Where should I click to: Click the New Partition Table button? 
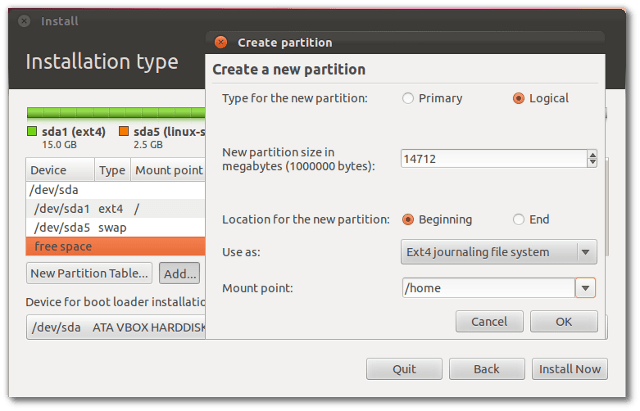(89, 273)
